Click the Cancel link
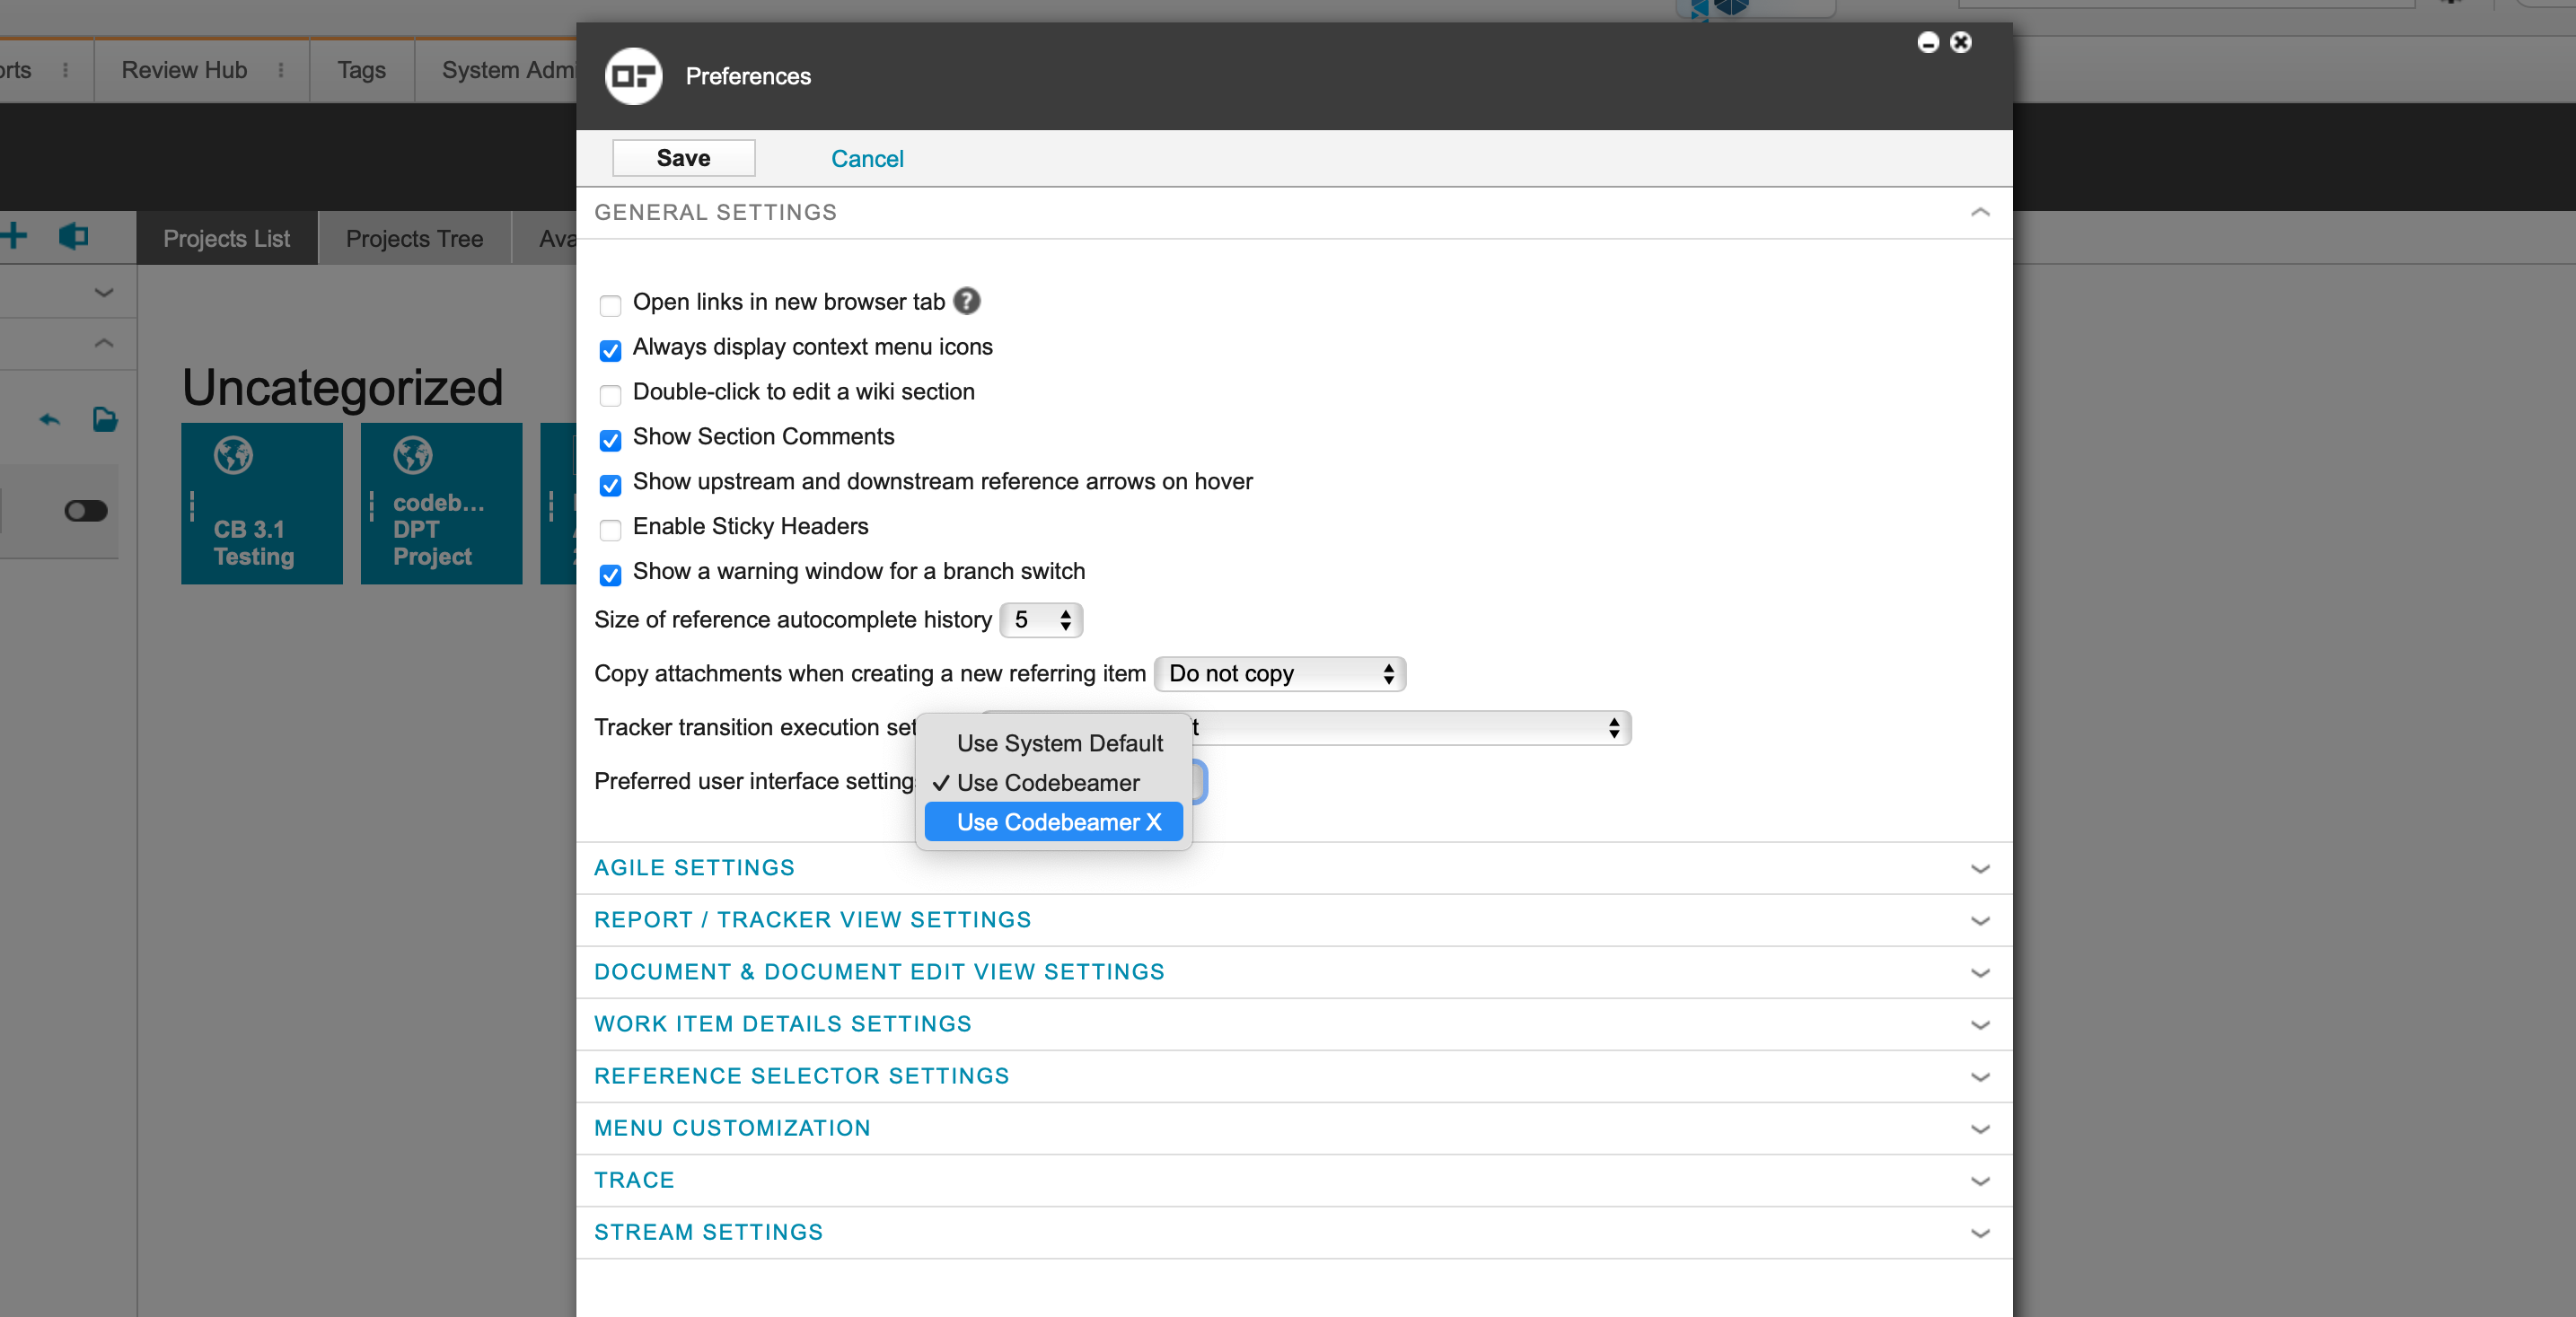The width and height of the screenshot is (2576, 1317). click(x=866, y=158)
